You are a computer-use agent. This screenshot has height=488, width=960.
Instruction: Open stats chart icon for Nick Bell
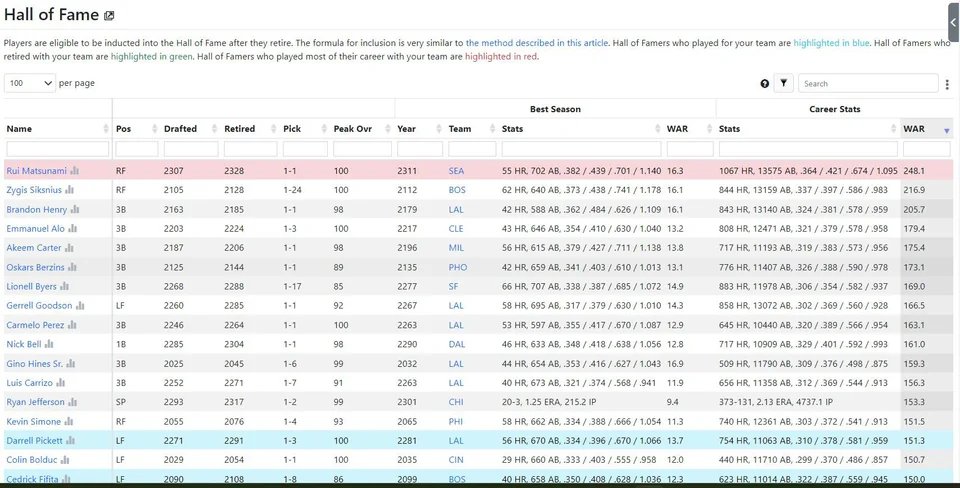tap(49, 344)
